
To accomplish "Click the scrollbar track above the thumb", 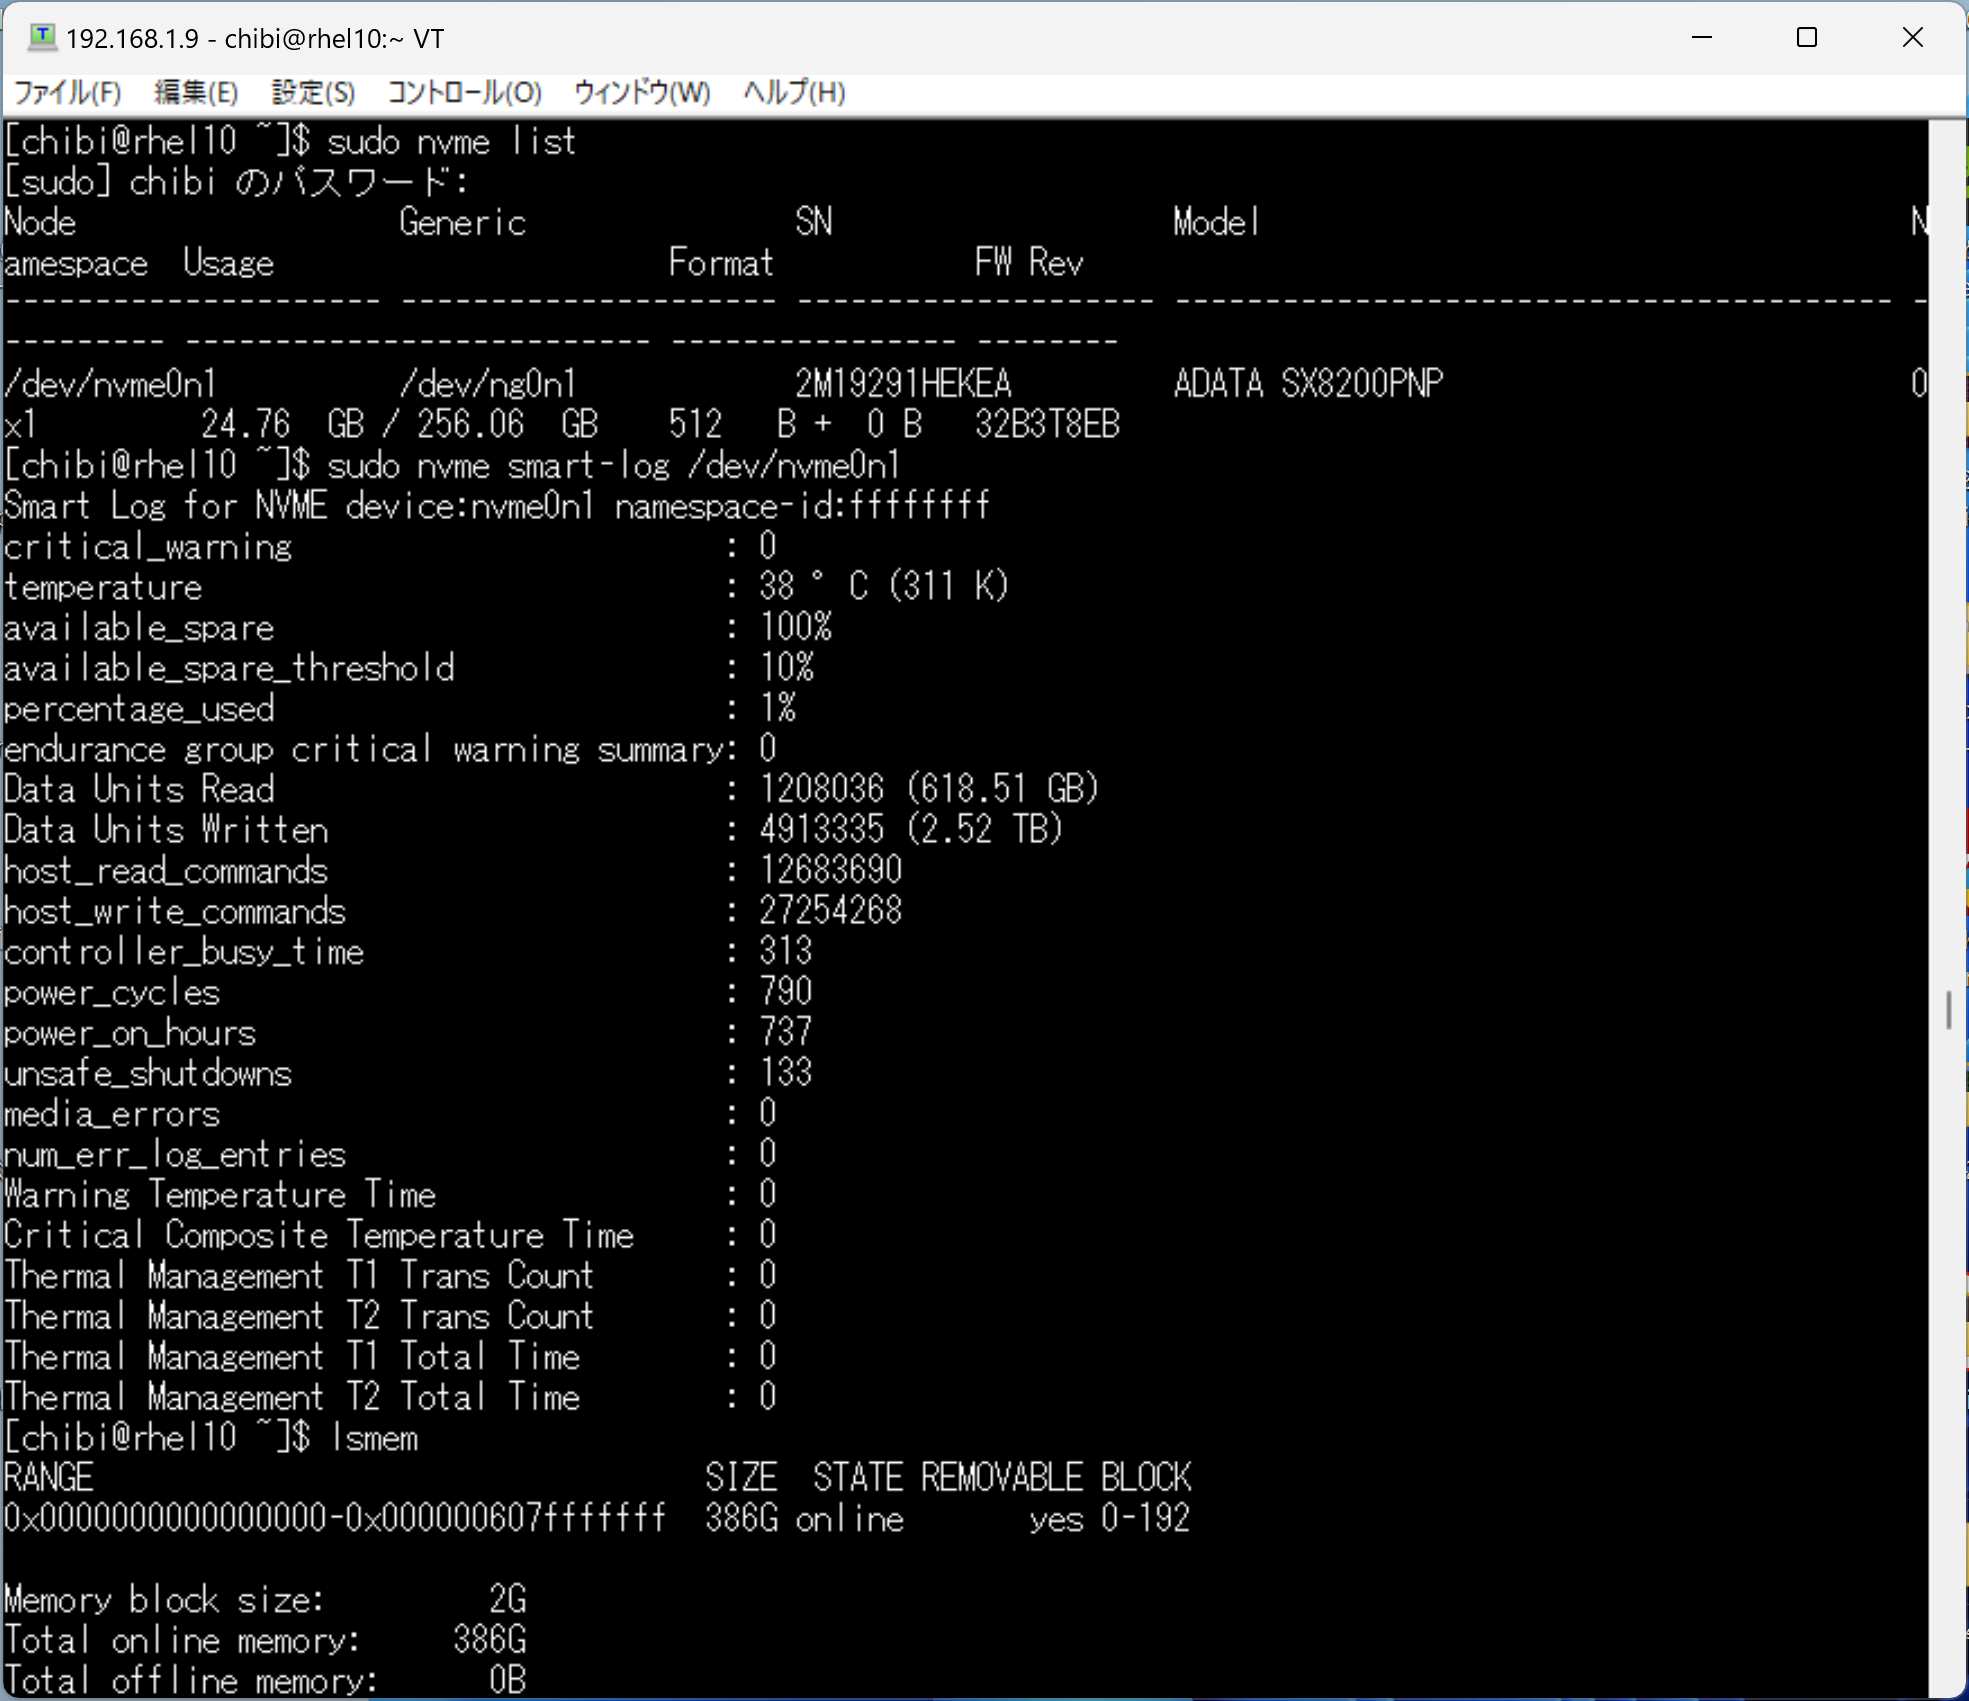I will pos(1948,550).
